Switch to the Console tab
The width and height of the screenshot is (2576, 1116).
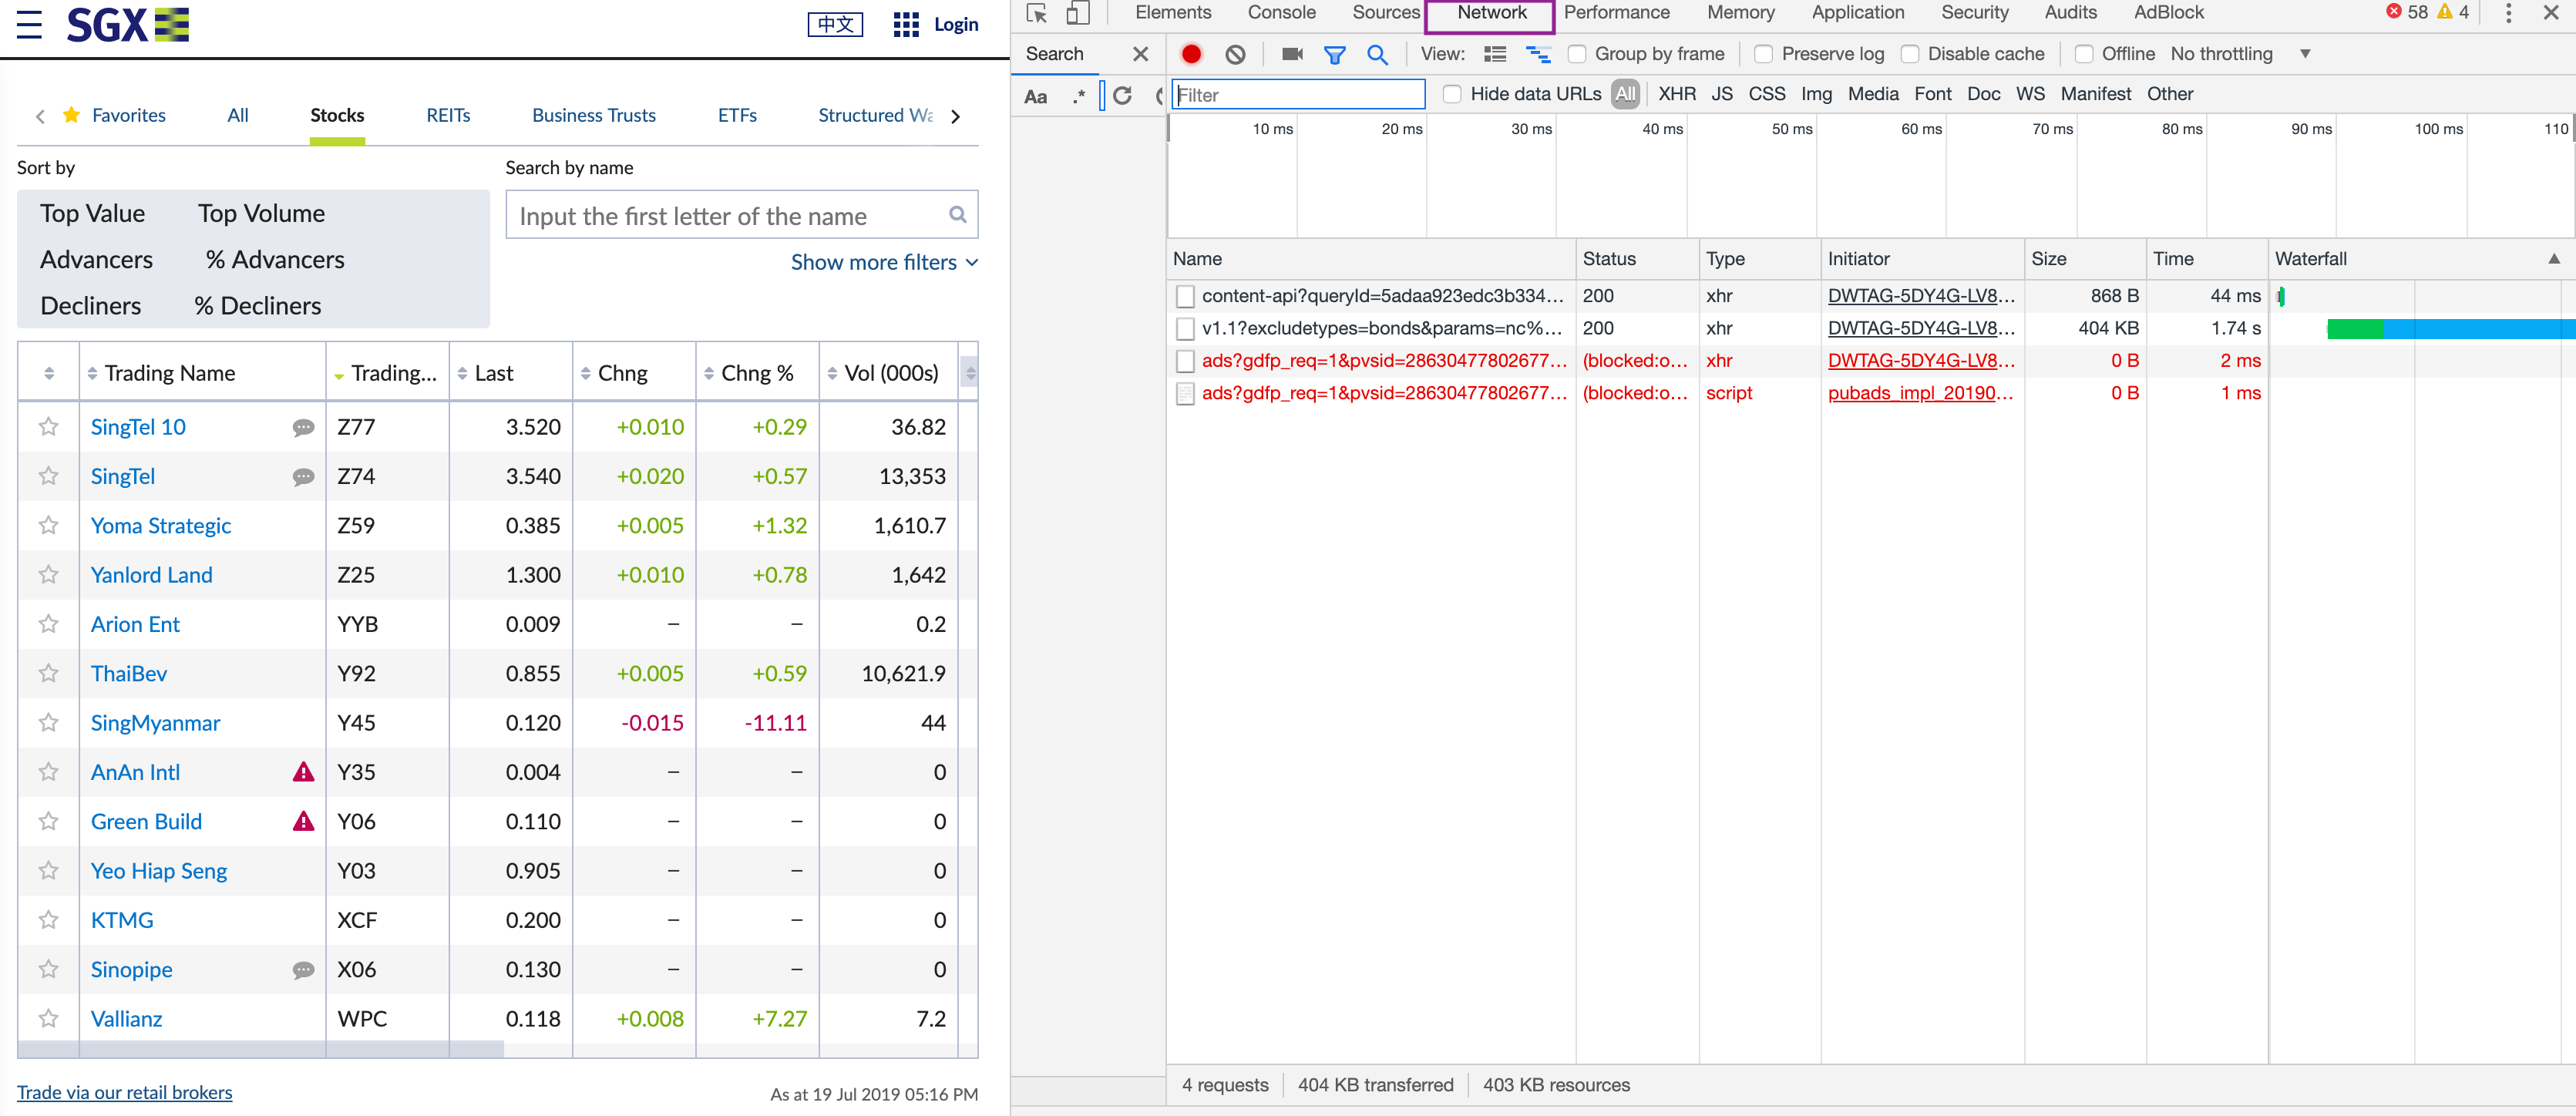tap(1281, 13)
